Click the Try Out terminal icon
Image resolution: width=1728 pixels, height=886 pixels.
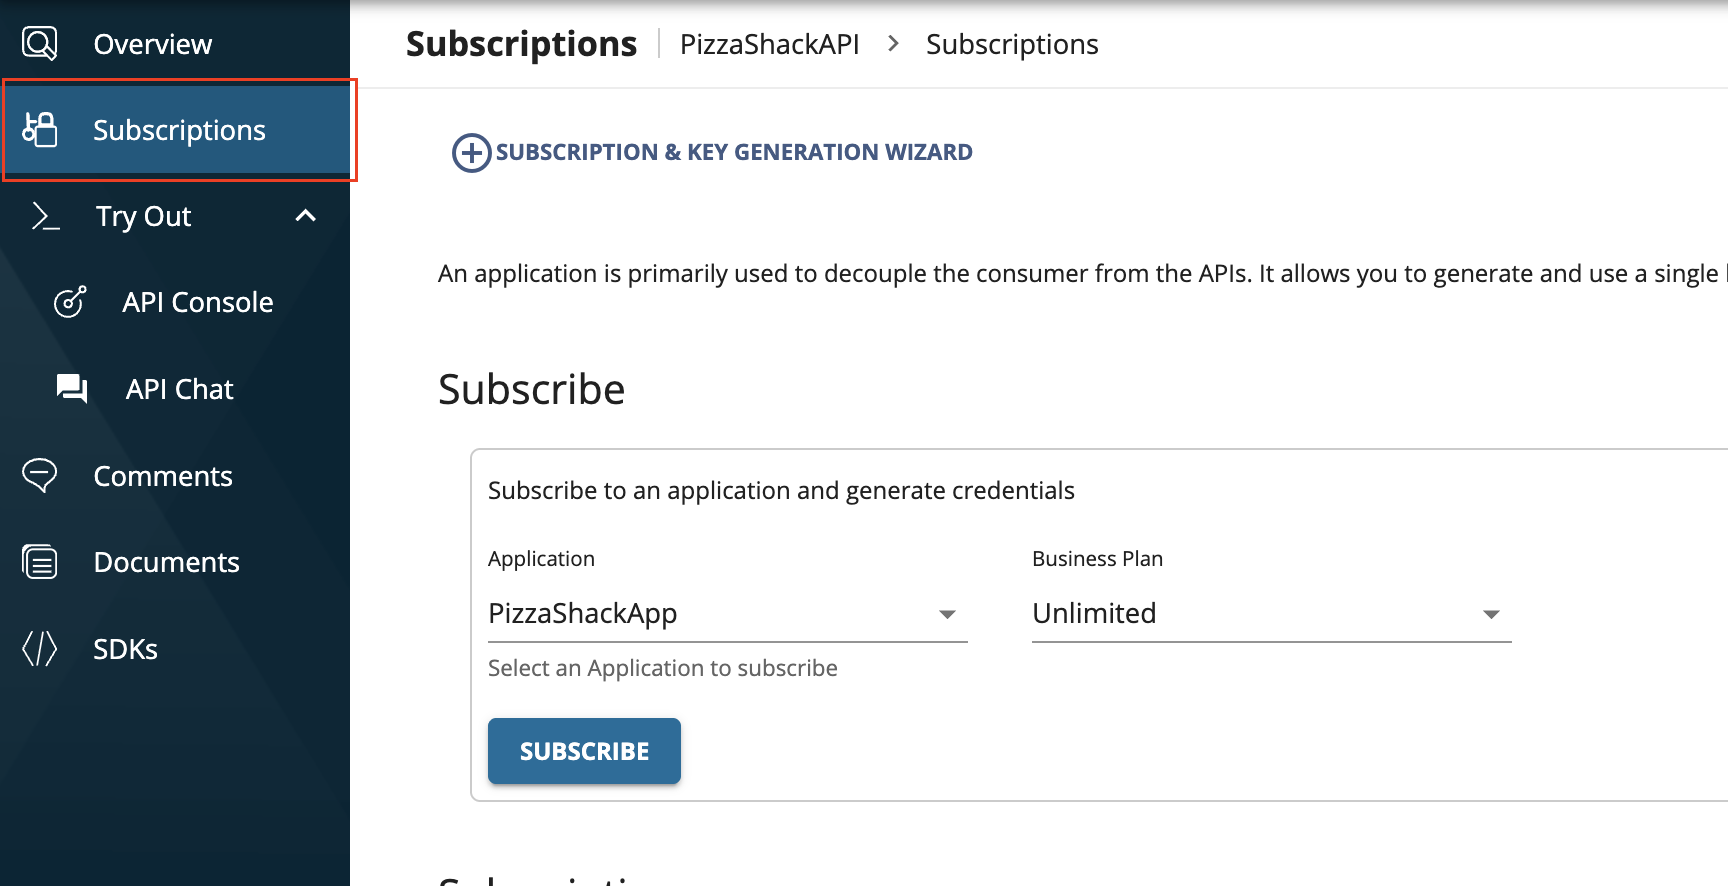coord(44,216)
